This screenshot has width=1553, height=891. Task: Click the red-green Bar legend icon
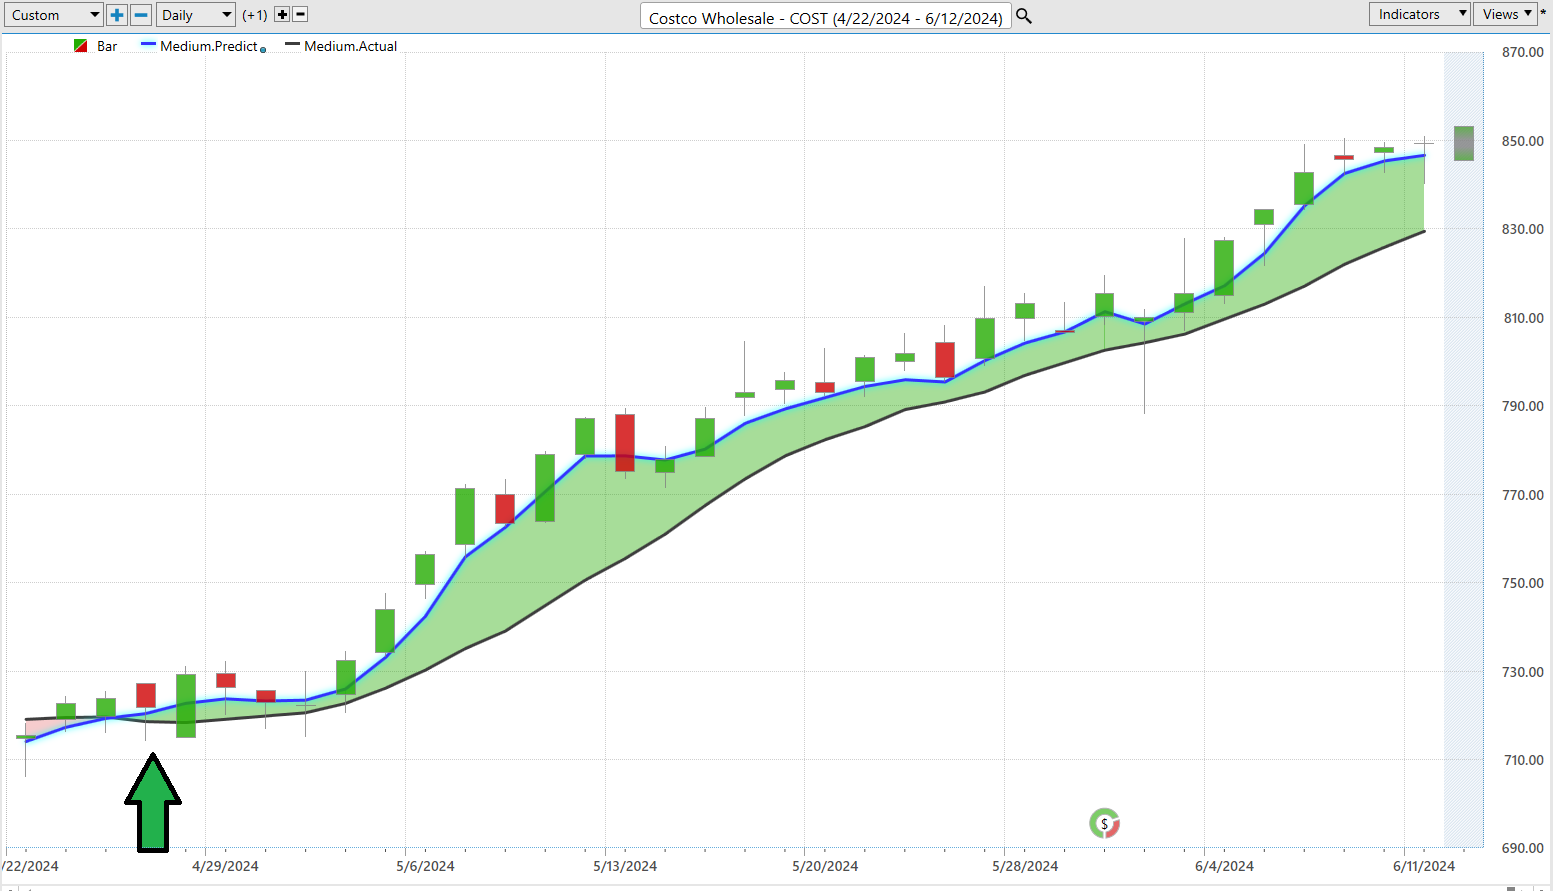click(x=81, y=46)
